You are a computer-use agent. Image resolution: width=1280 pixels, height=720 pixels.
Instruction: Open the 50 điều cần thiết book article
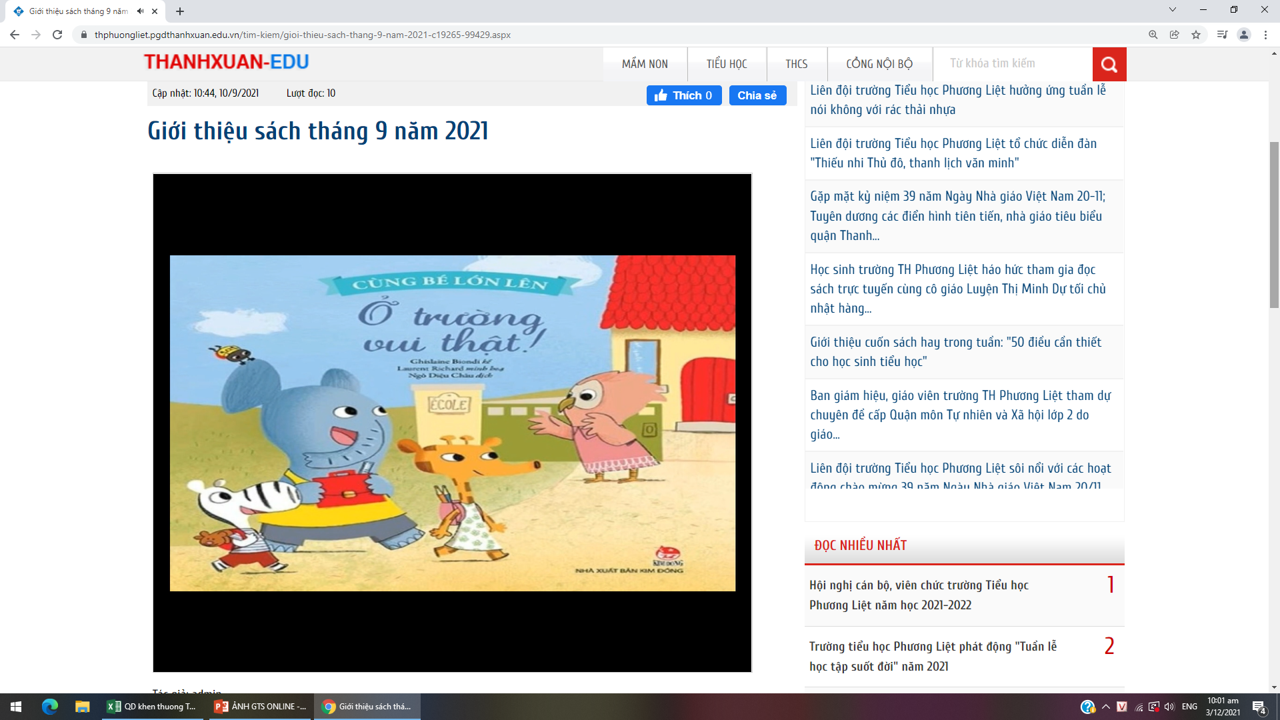tap(955, 352)
